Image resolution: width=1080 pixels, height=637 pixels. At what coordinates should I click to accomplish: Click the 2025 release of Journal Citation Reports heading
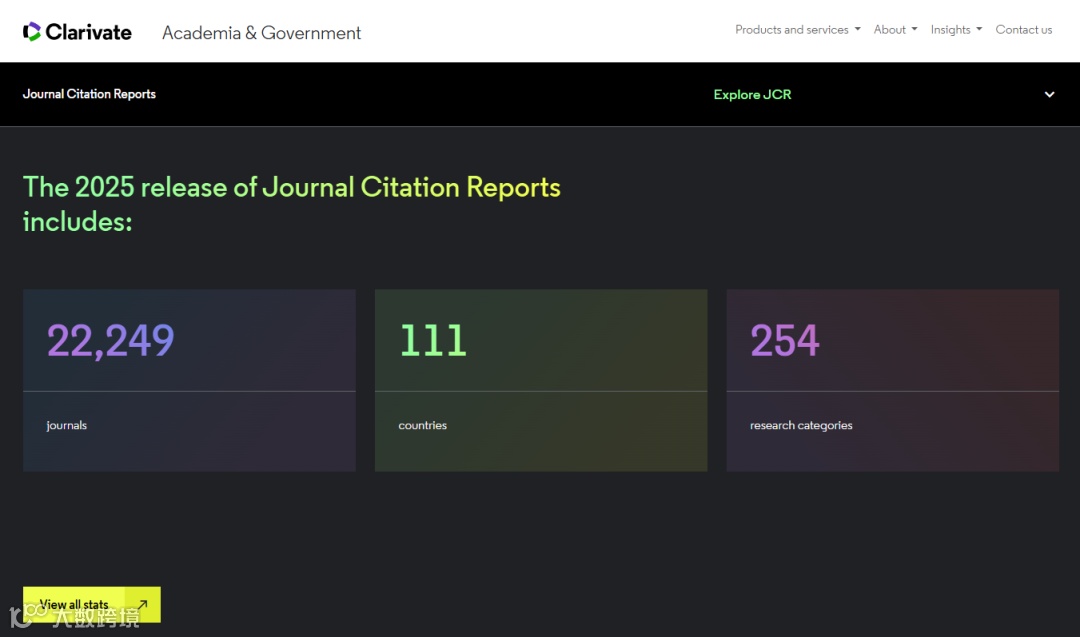coord(291,204)
